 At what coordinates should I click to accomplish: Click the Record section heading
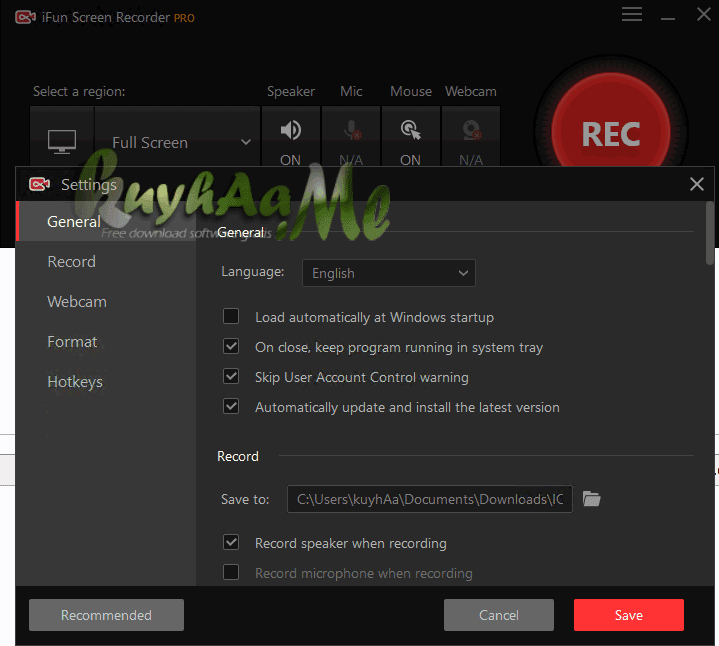238,456
